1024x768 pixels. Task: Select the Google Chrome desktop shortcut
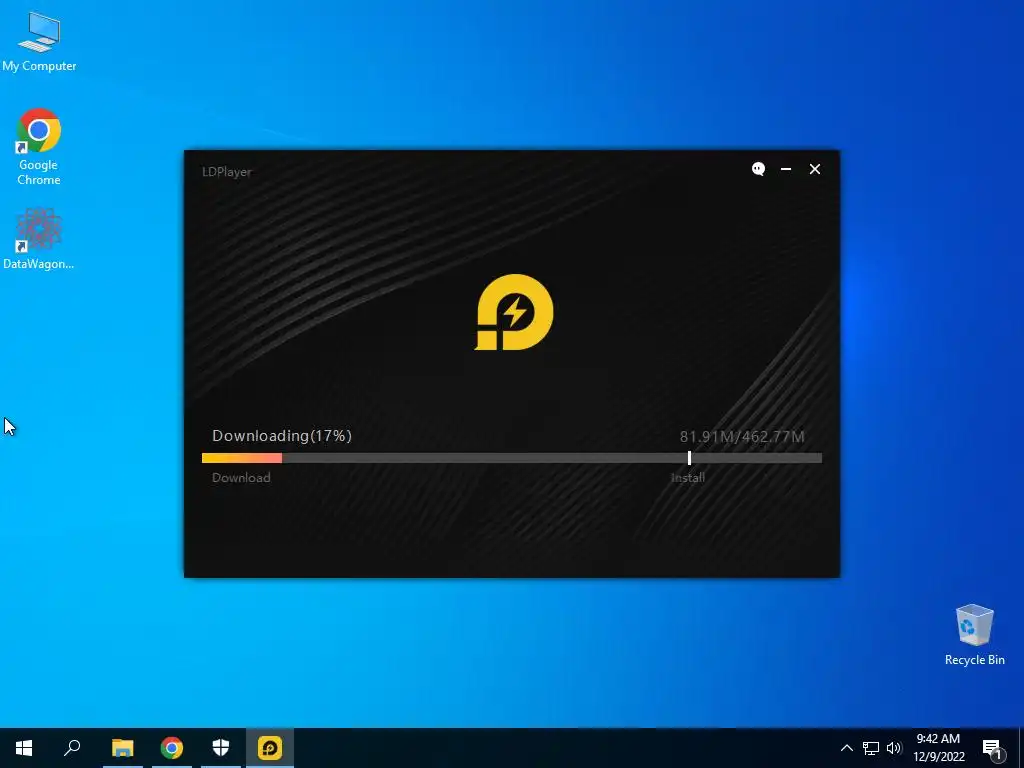[39, 147]
